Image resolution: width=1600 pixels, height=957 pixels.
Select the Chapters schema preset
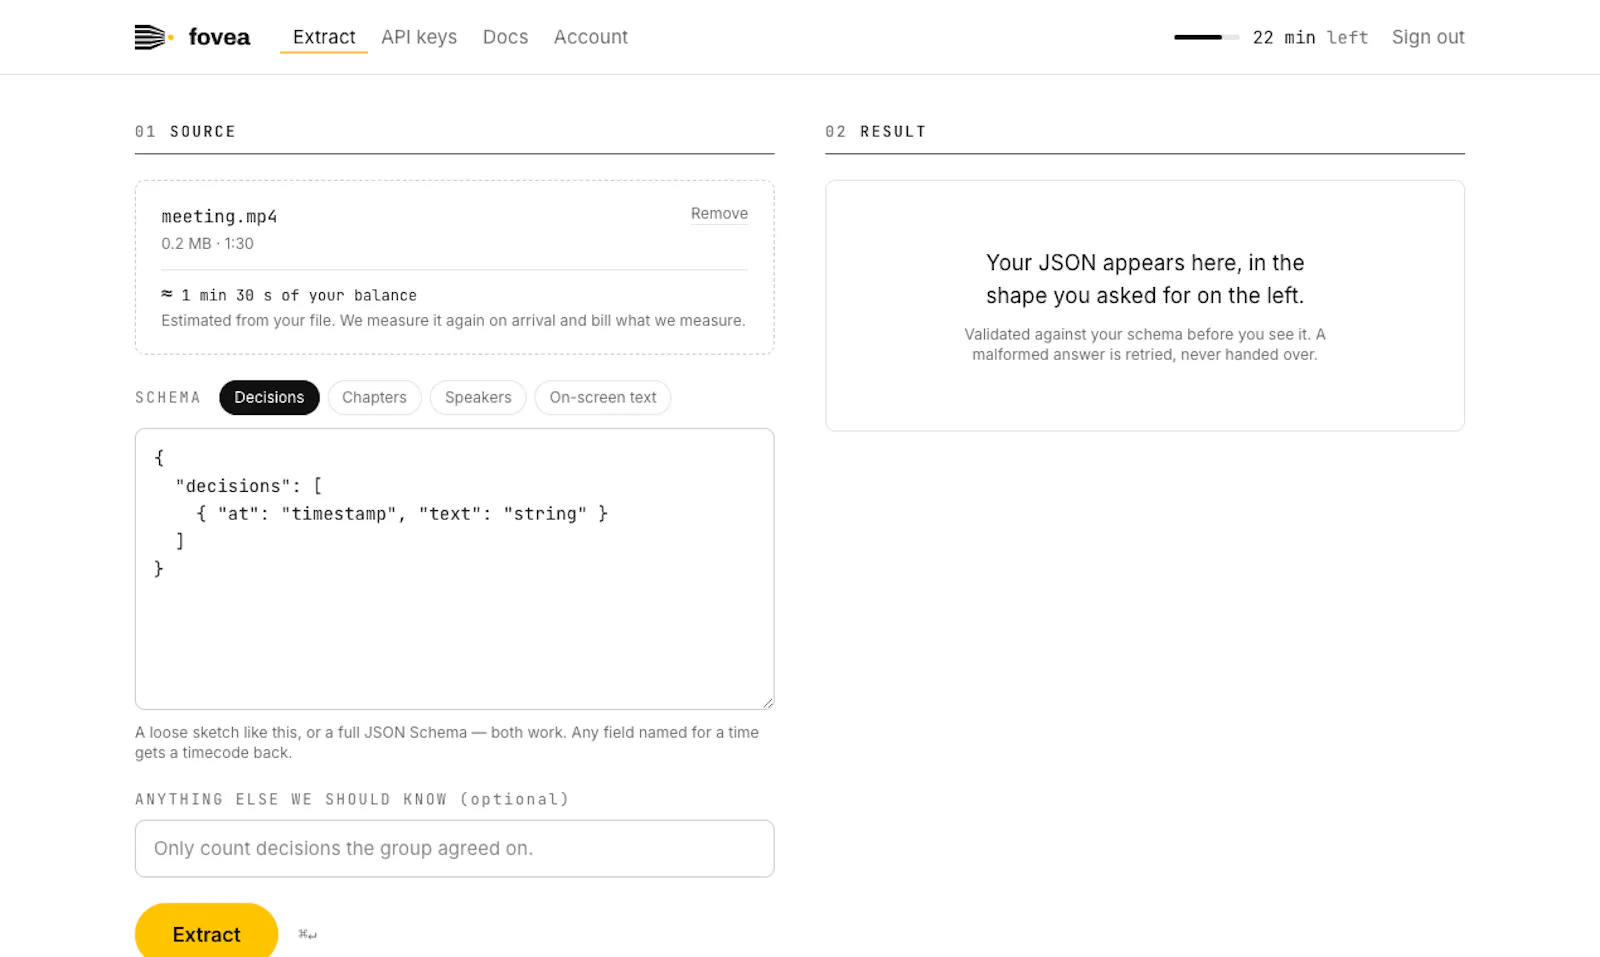point(374,397)
